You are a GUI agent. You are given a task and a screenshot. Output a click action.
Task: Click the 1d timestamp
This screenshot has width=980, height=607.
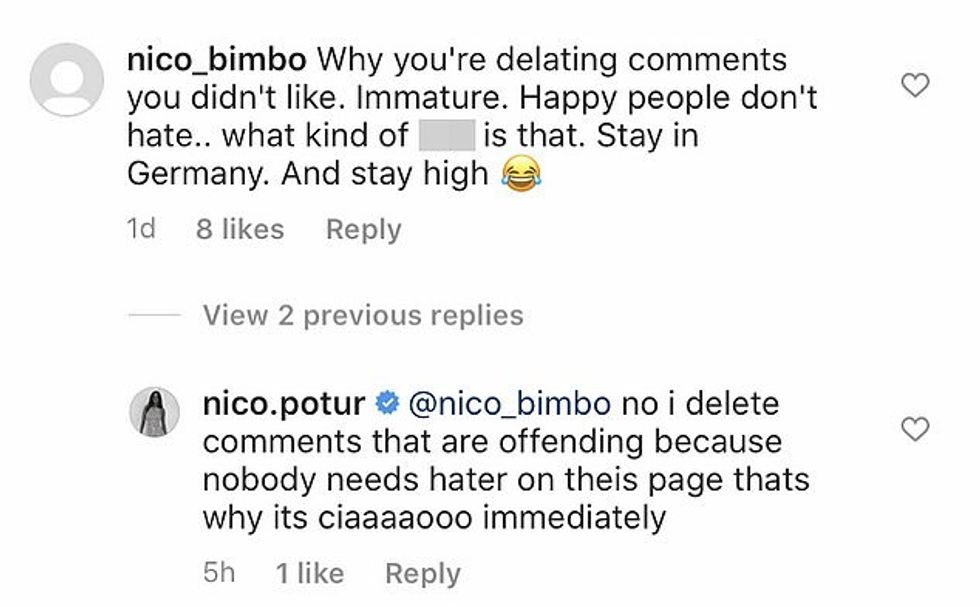[142, 230]
